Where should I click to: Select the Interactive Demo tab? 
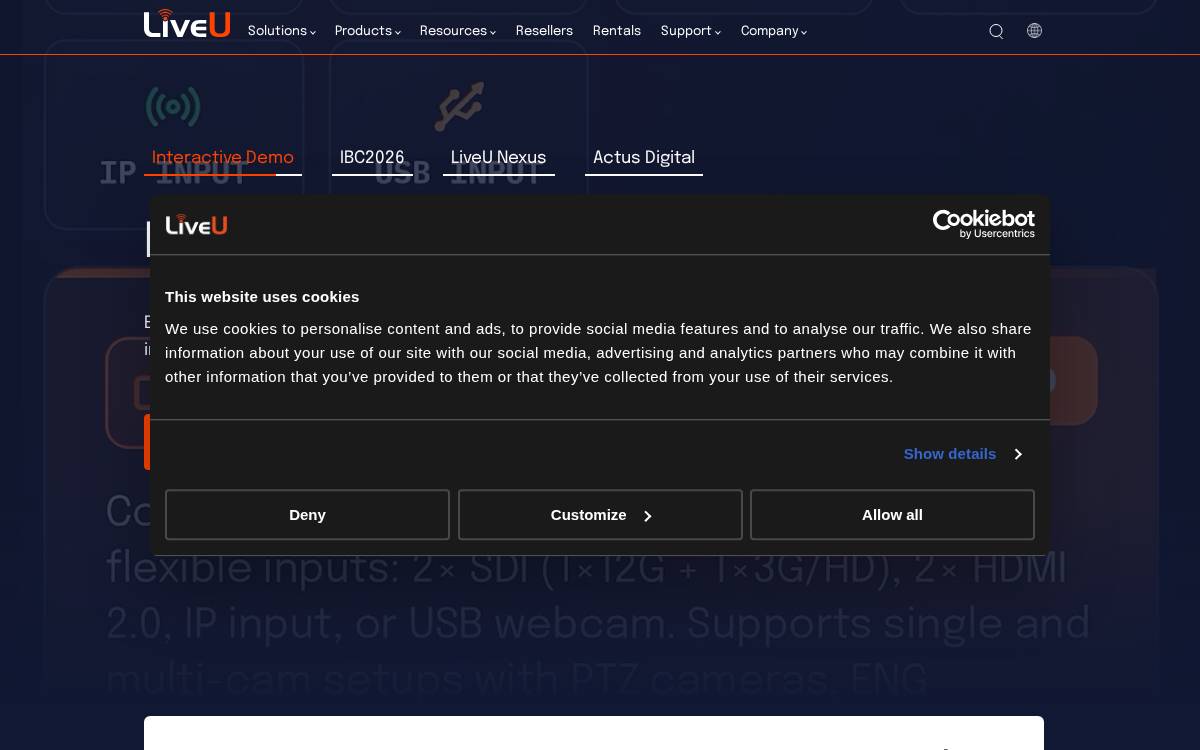click(223, 158)
